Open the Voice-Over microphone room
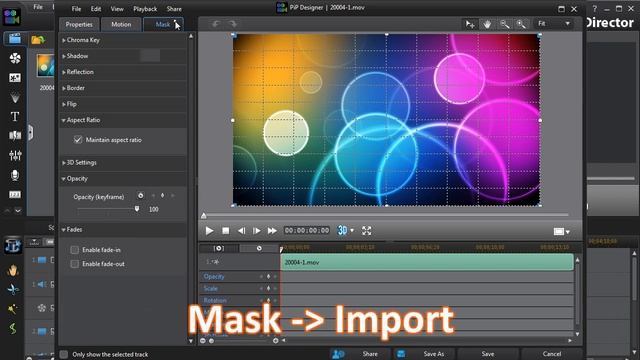This screenshot has height=360, width=640. pos(15,175)
